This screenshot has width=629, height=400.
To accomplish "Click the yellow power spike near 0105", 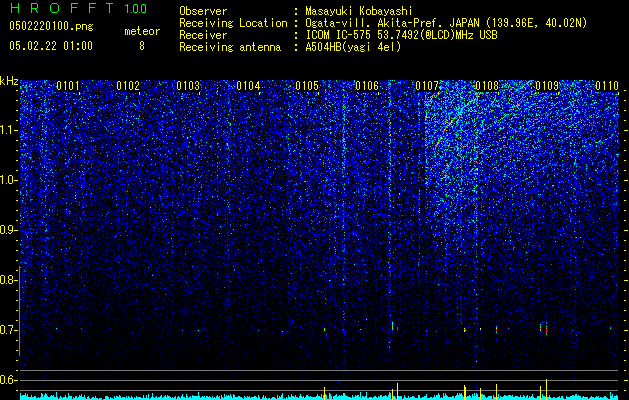I will point(325,394).
